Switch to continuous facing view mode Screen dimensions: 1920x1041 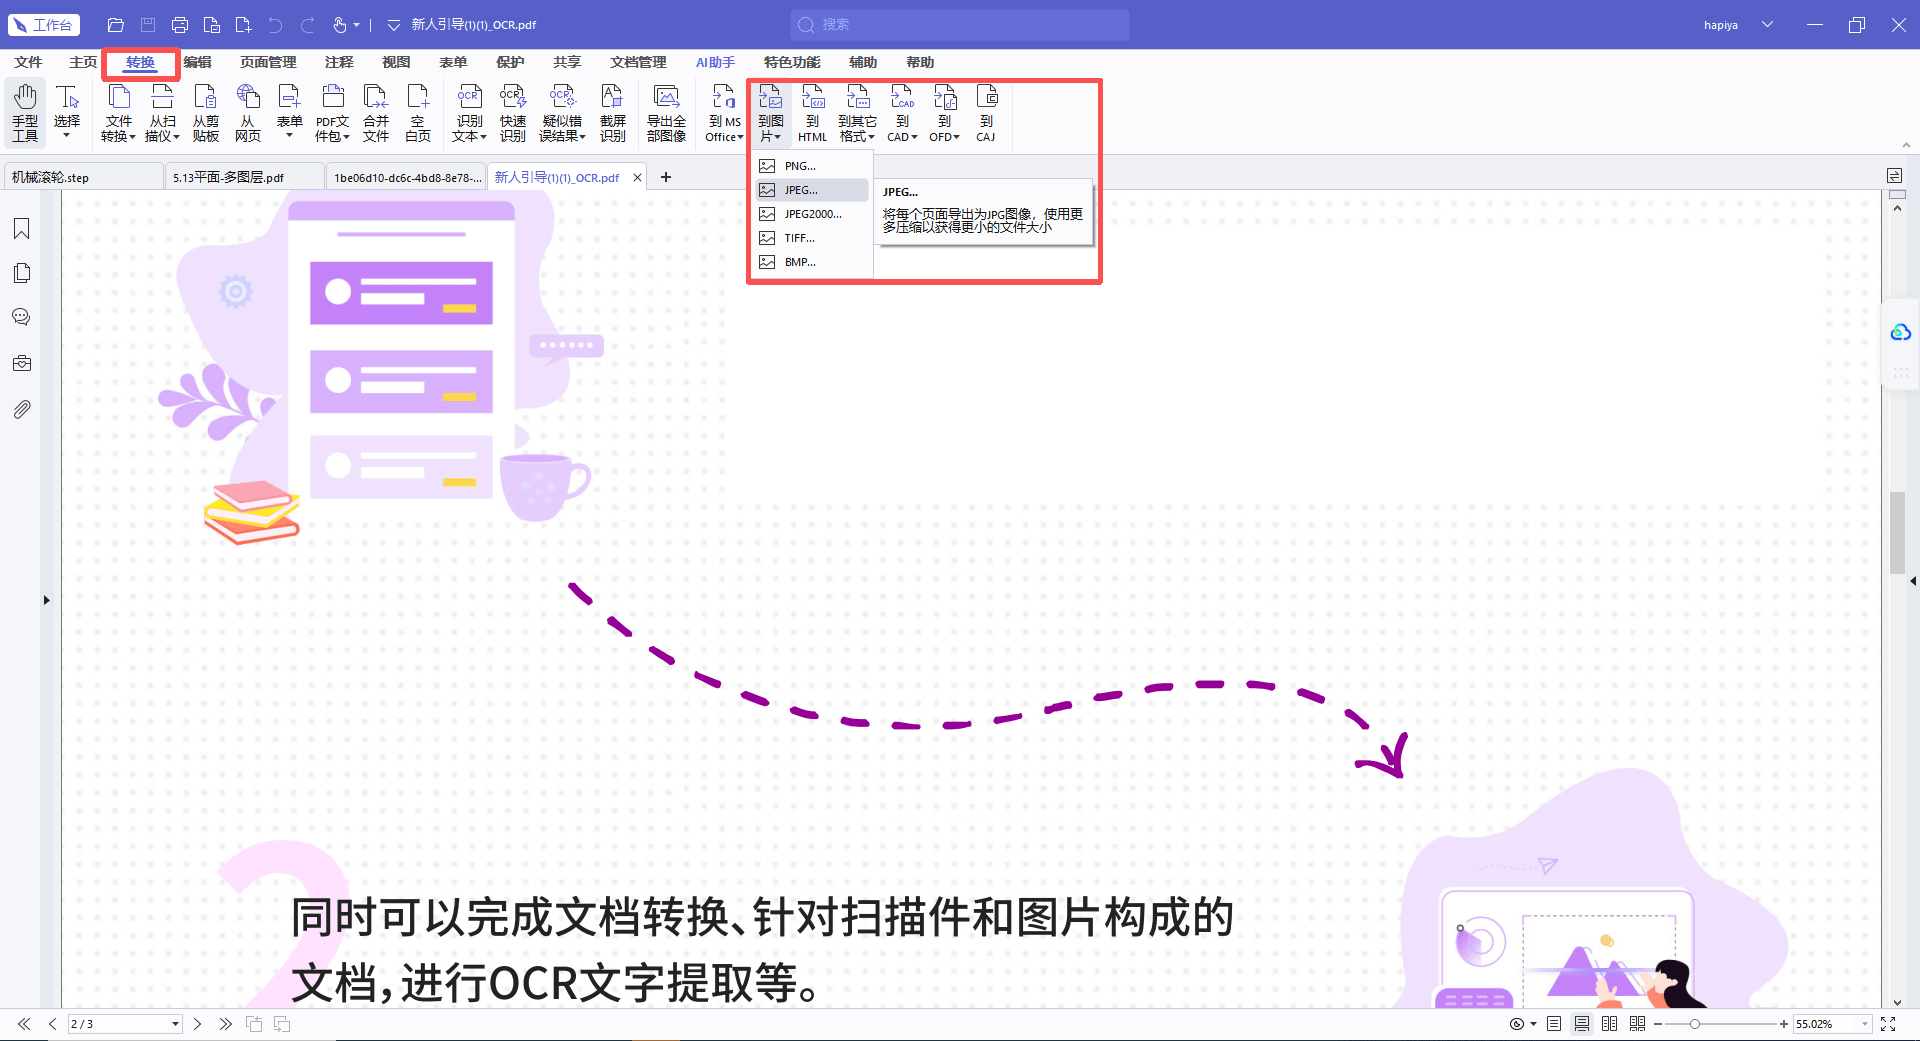1638,1024
